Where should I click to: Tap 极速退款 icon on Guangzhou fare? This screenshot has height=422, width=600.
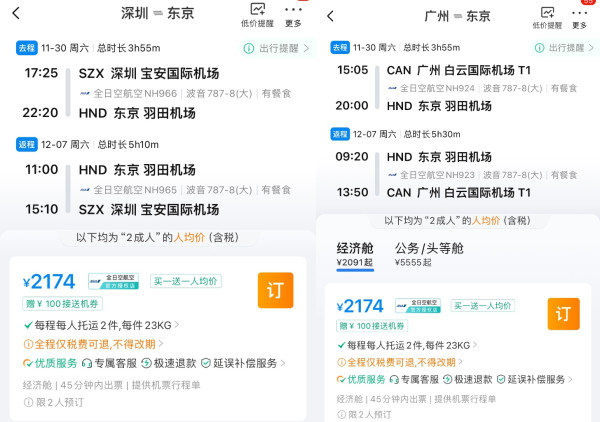click(x=447, y=380)
